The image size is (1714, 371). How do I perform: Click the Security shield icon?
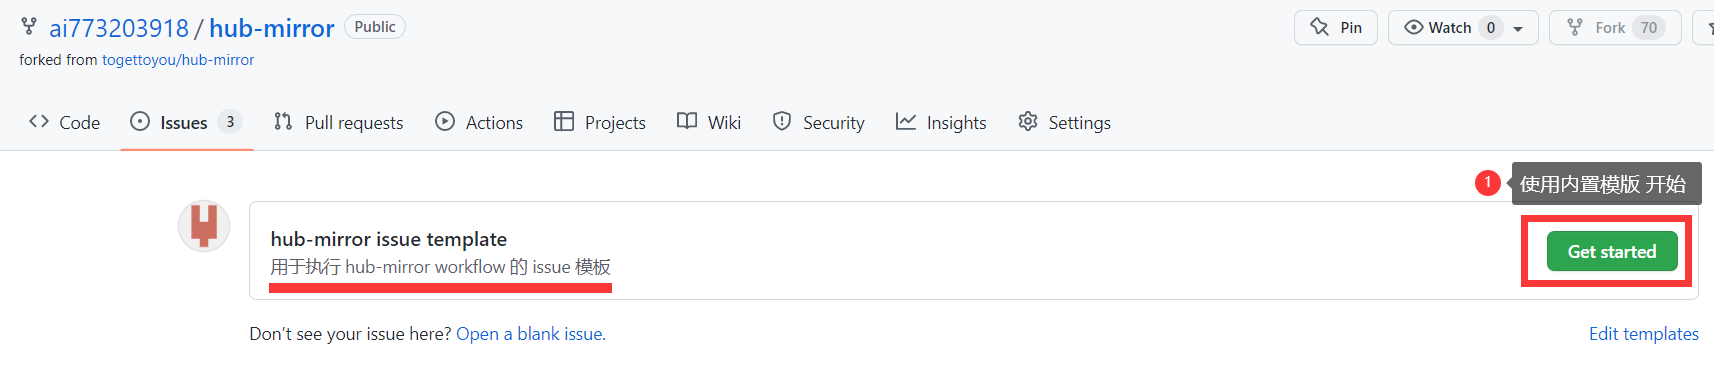click(x=782, y=121)
